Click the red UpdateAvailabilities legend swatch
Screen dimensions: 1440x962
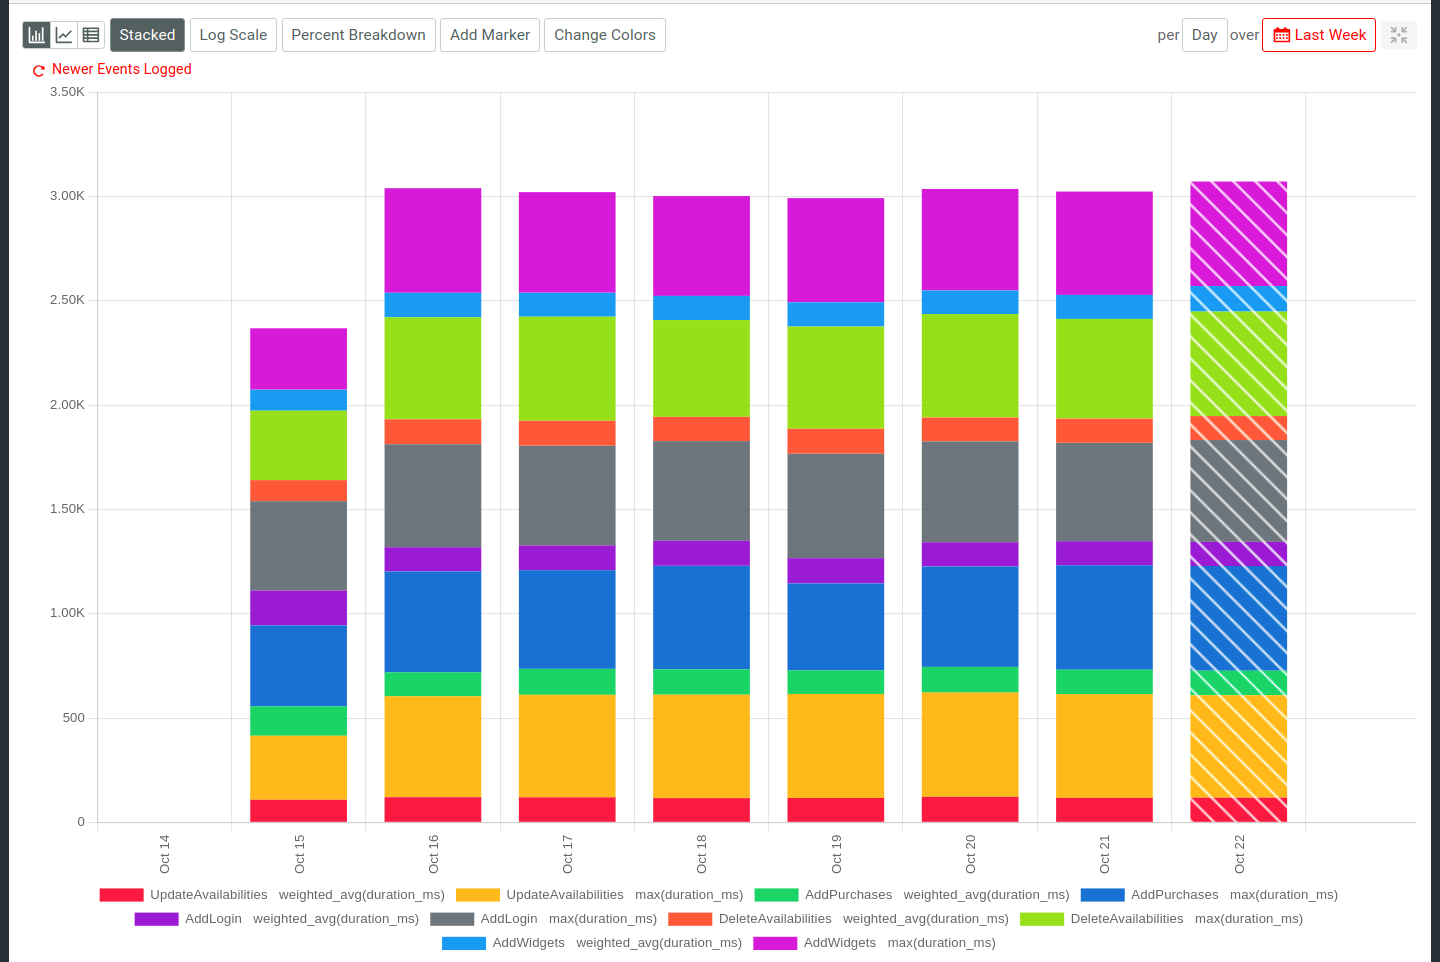[x=120, y=894]
